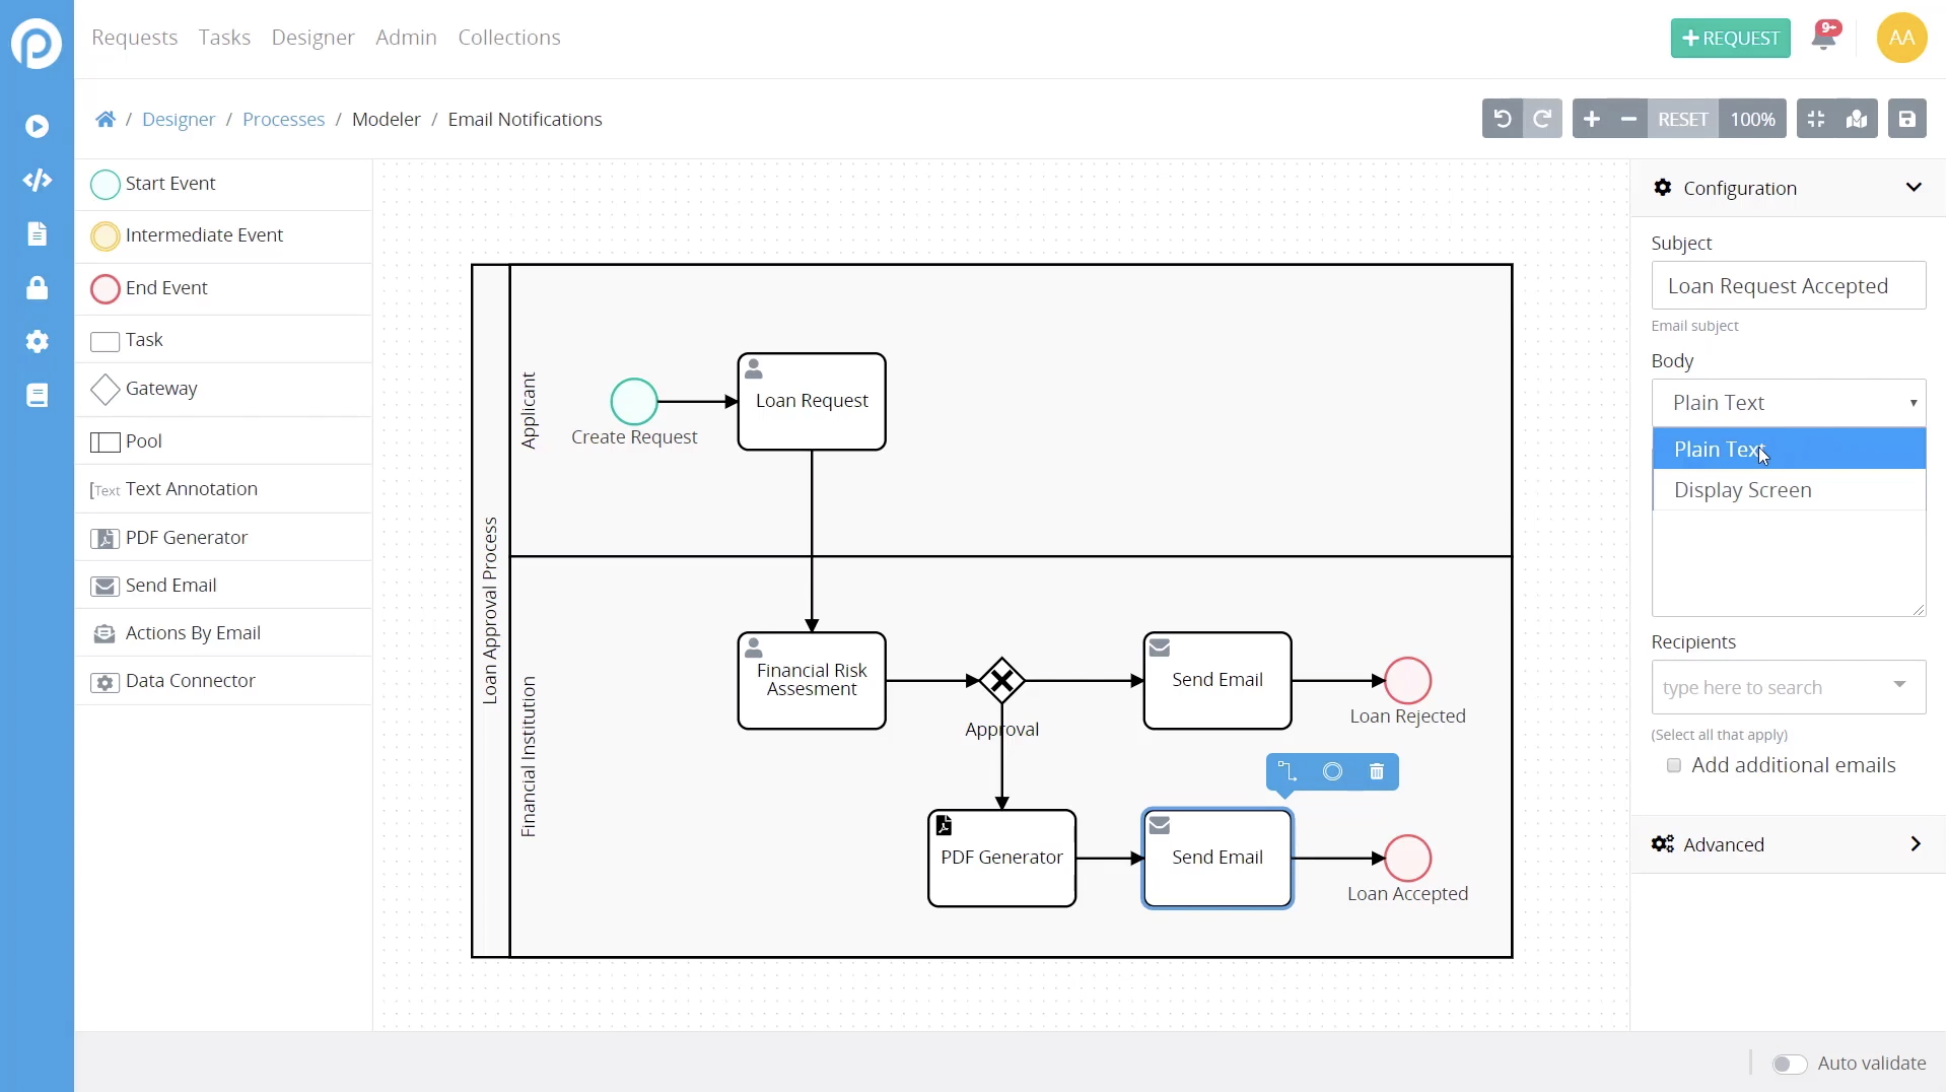Viewport: 1946px width, 1092px height.
Task: Click the undo button in toolbar
Action: [x=1502, y=119]
